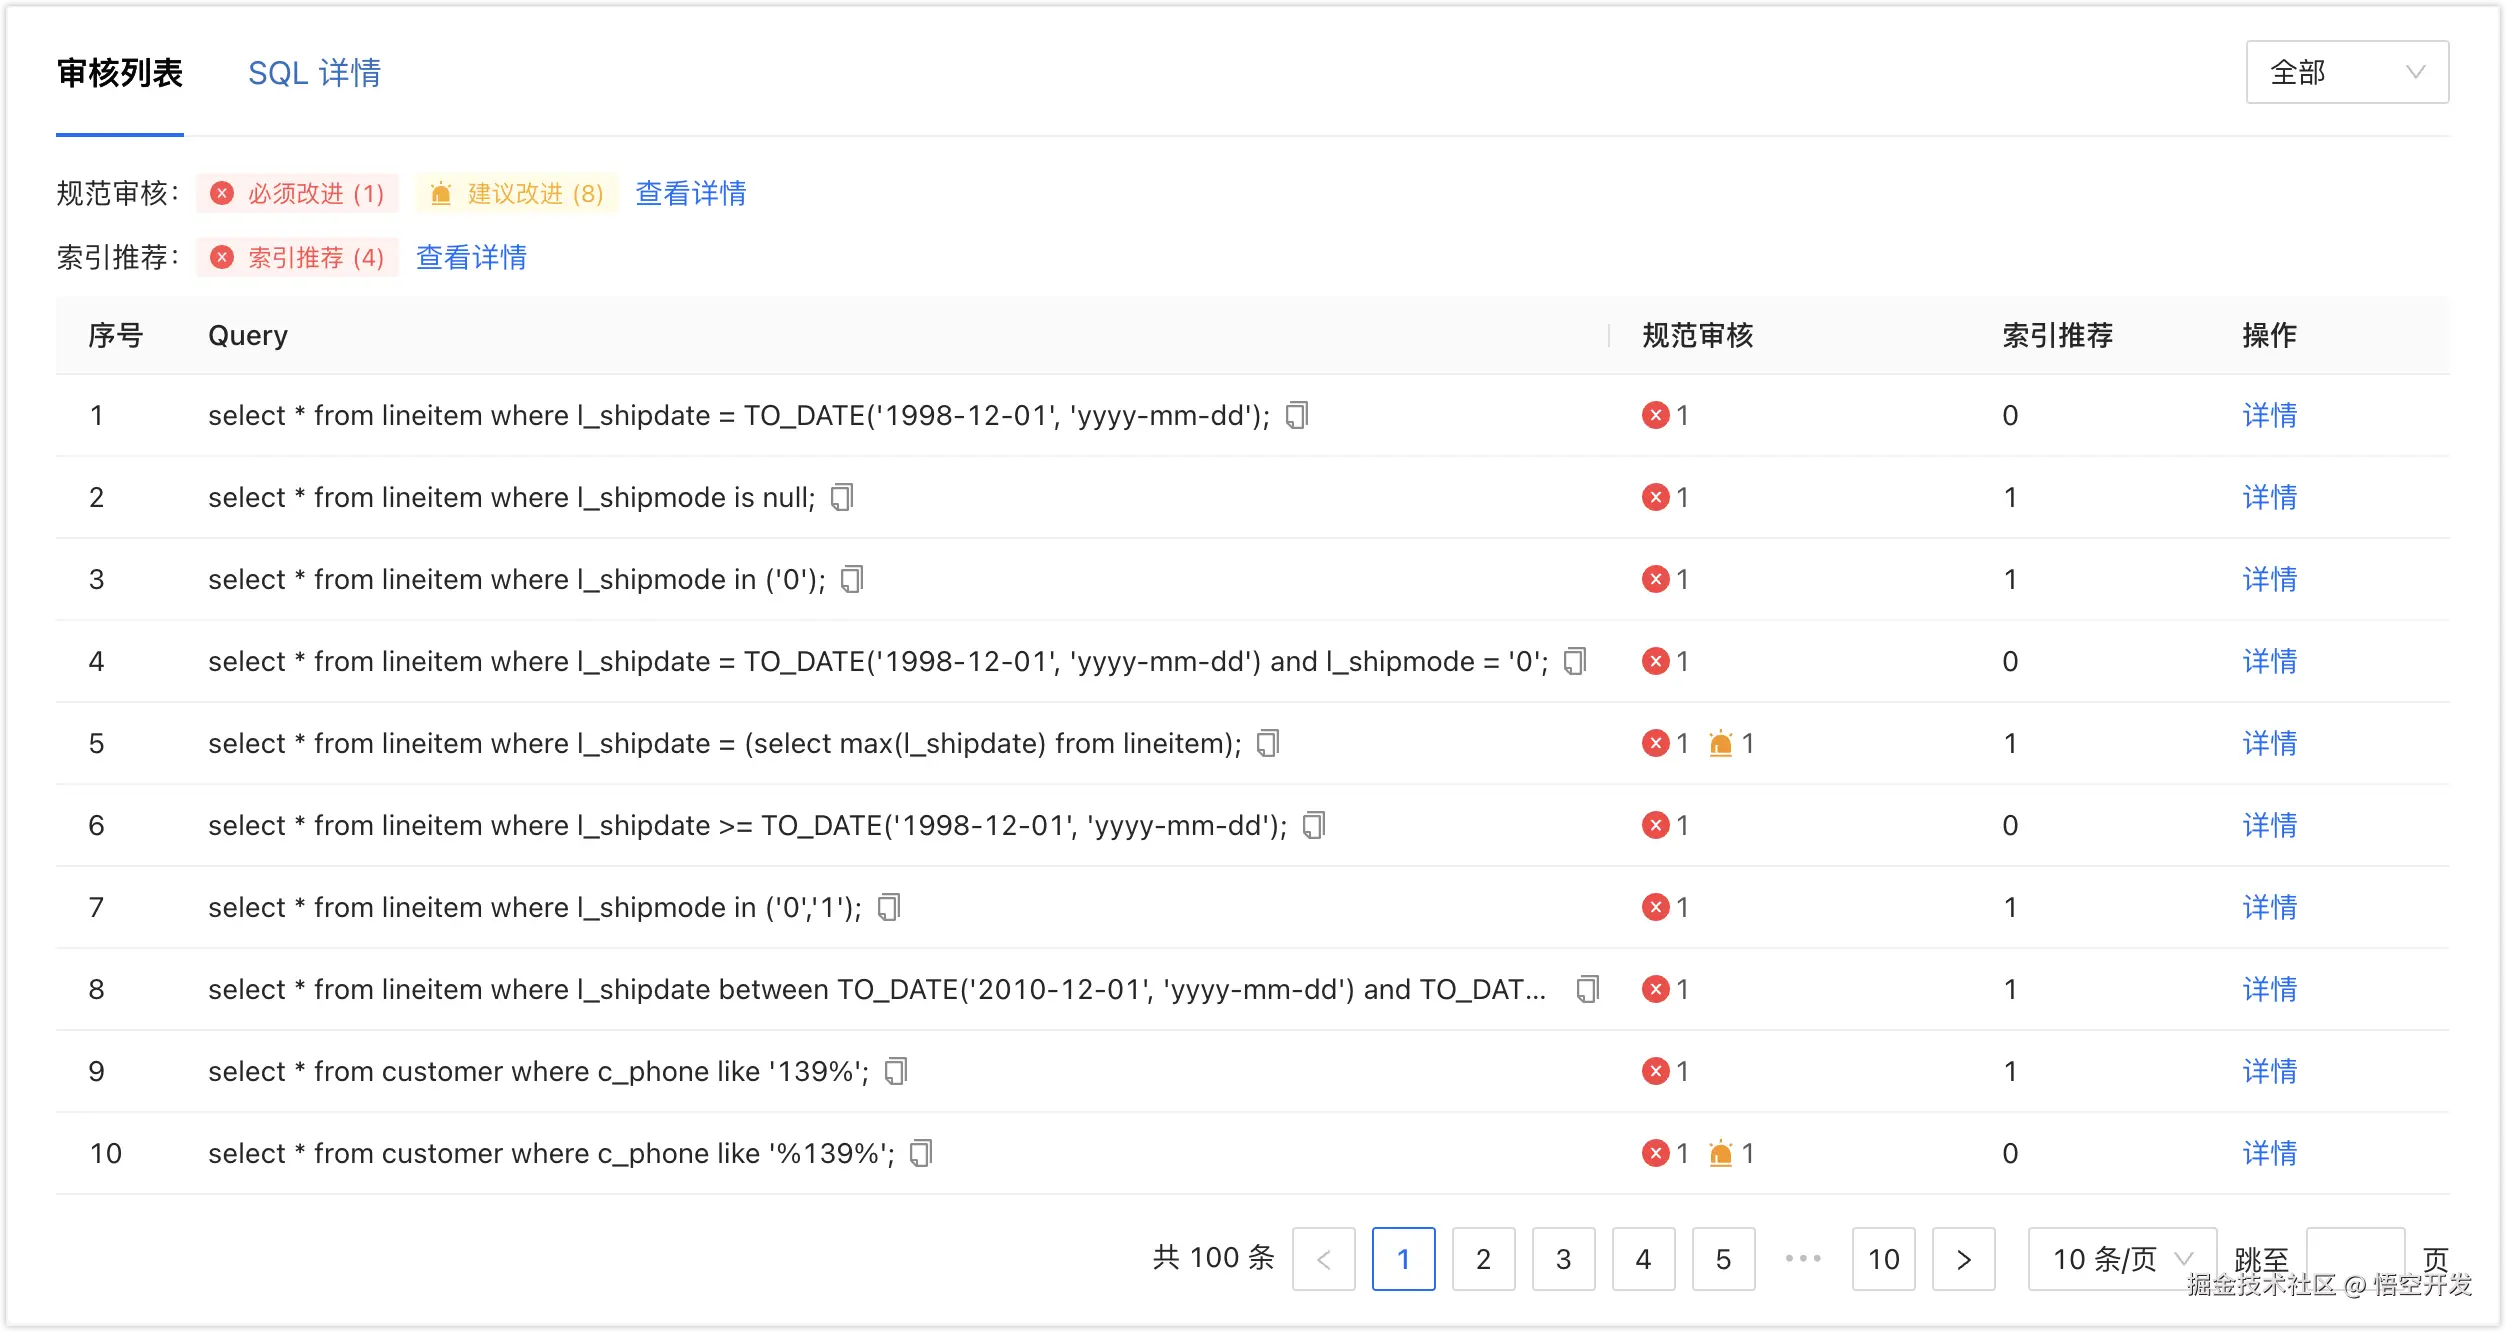2506x1332 pixels.
Task: Switch to the SQL 详情 tab
Action: [x=314, y=73]
